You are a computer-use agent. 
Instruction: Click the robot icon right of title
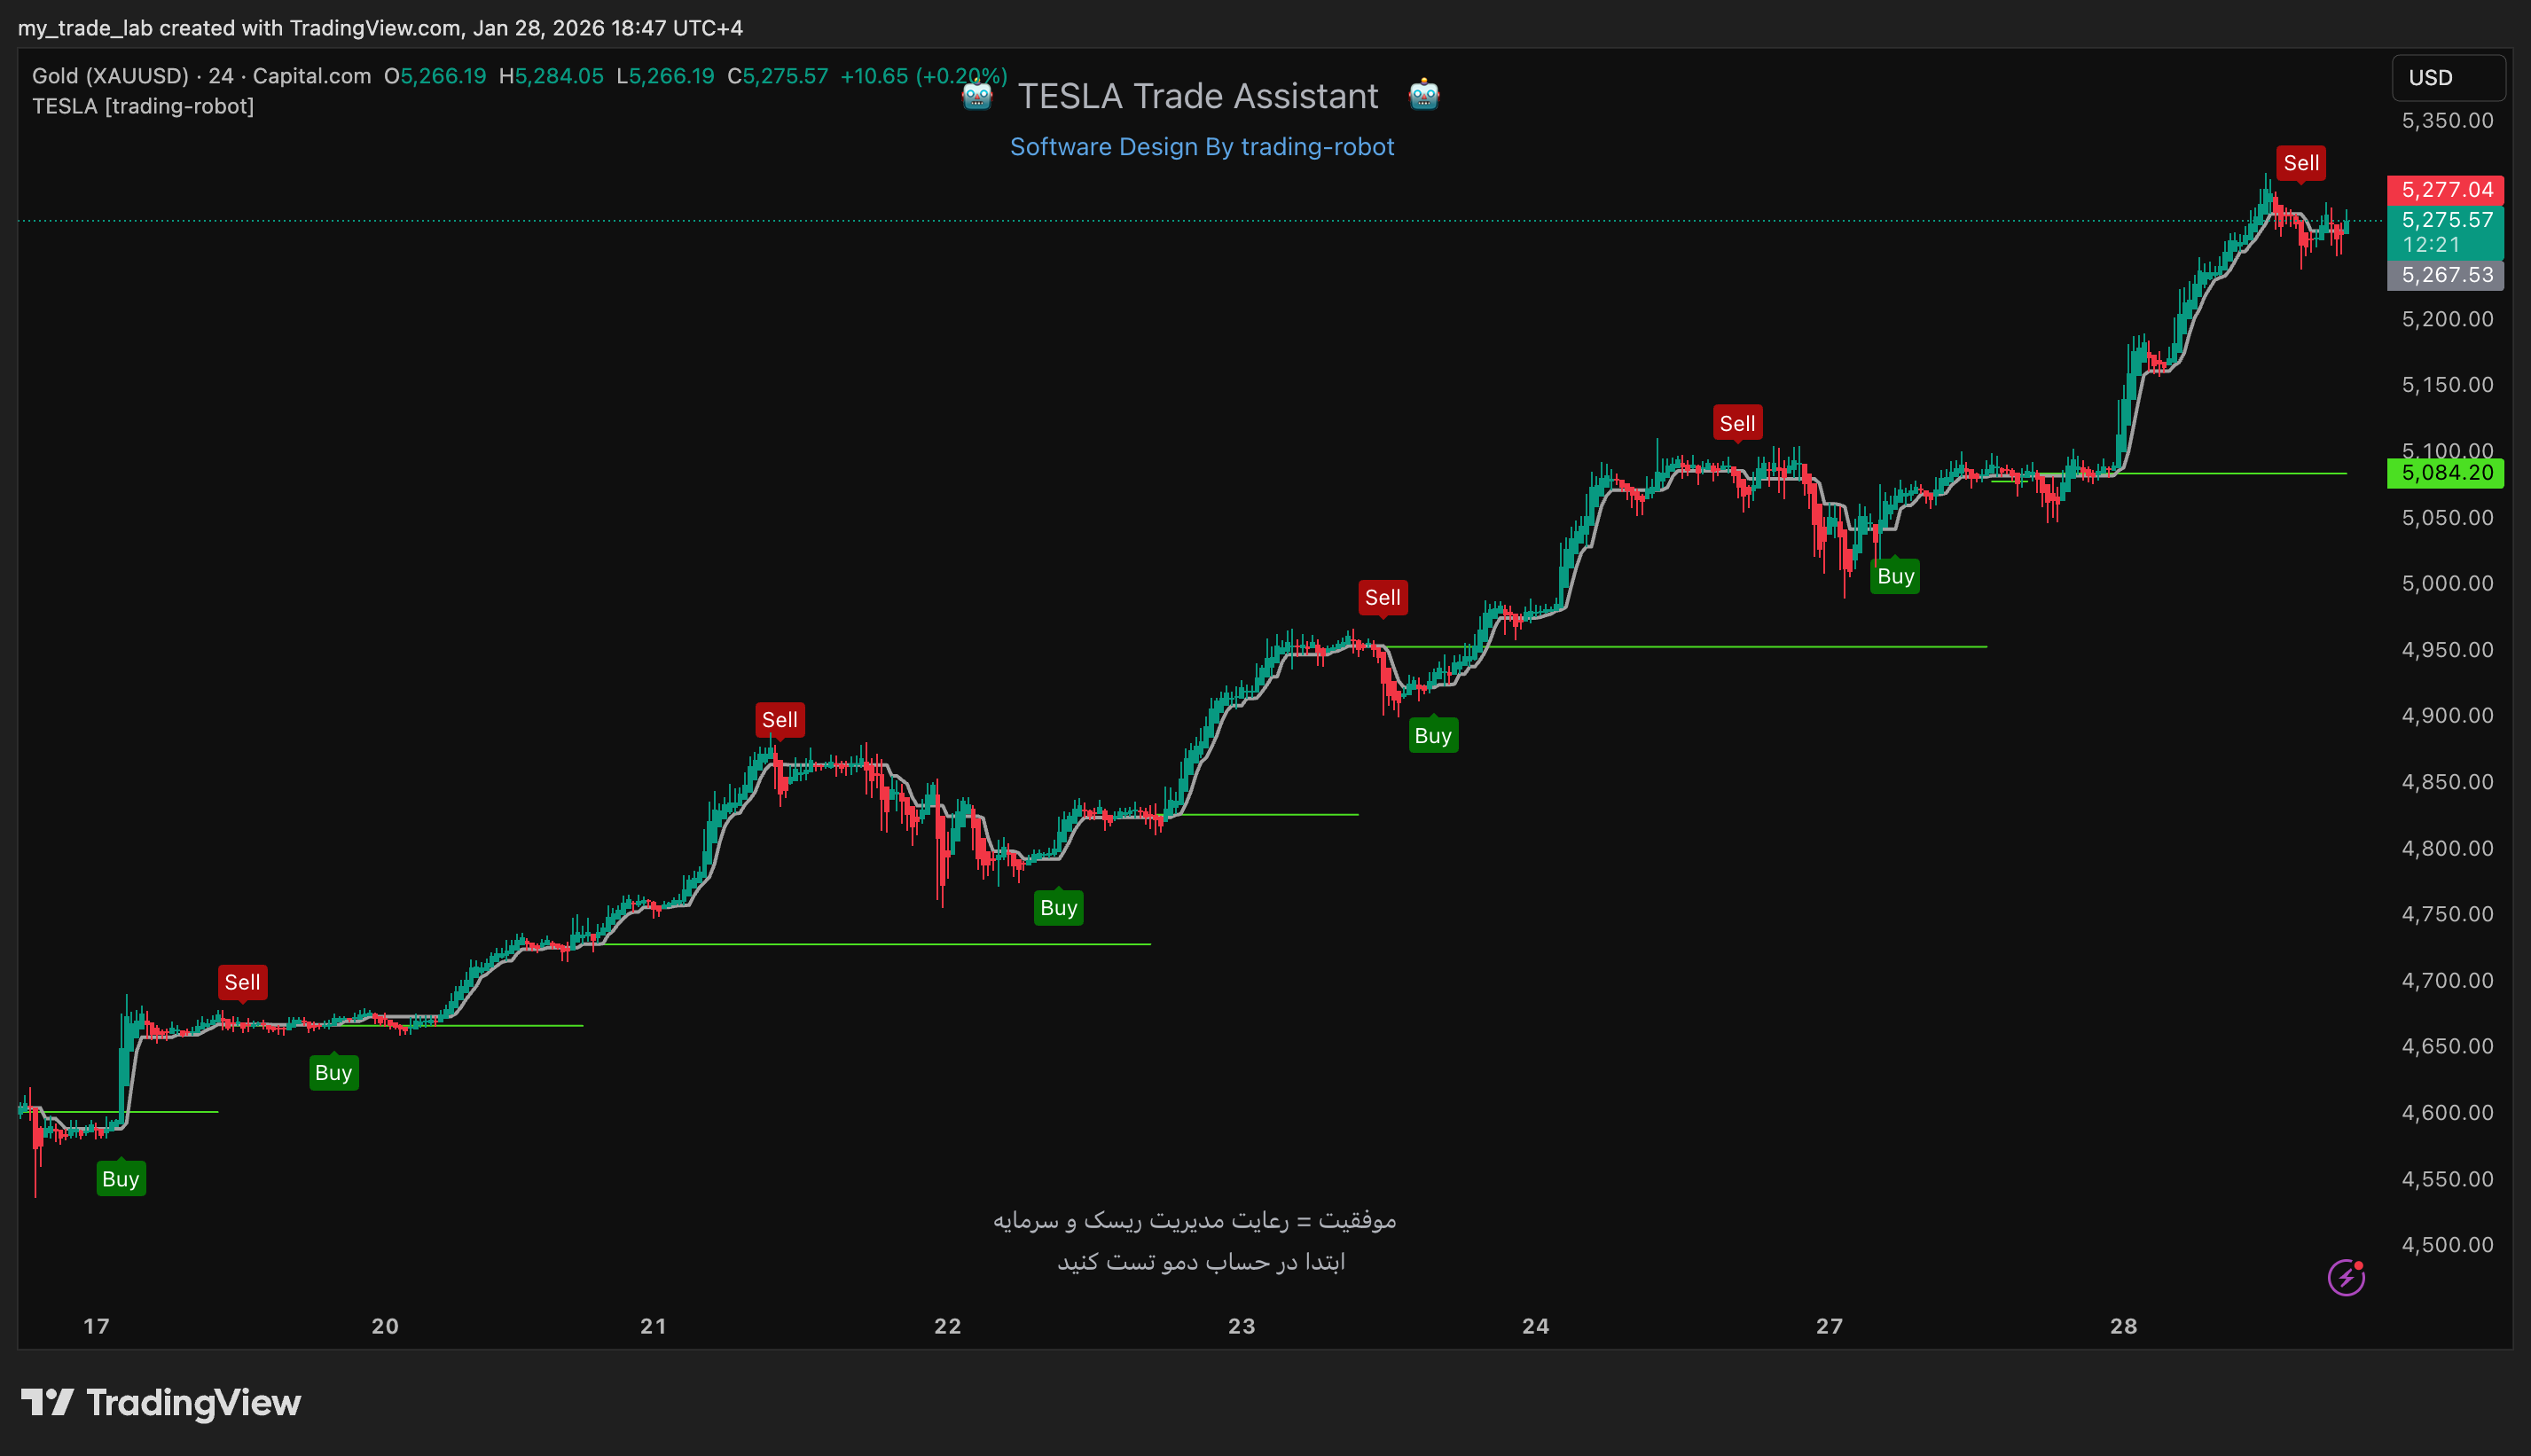1423,96
